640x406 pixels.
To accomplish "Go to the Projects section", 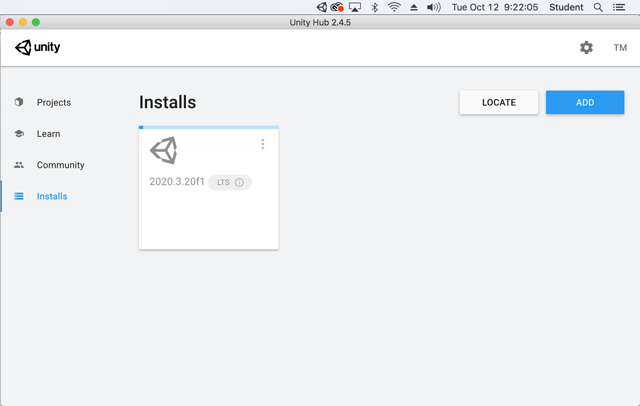I will 53,102.
